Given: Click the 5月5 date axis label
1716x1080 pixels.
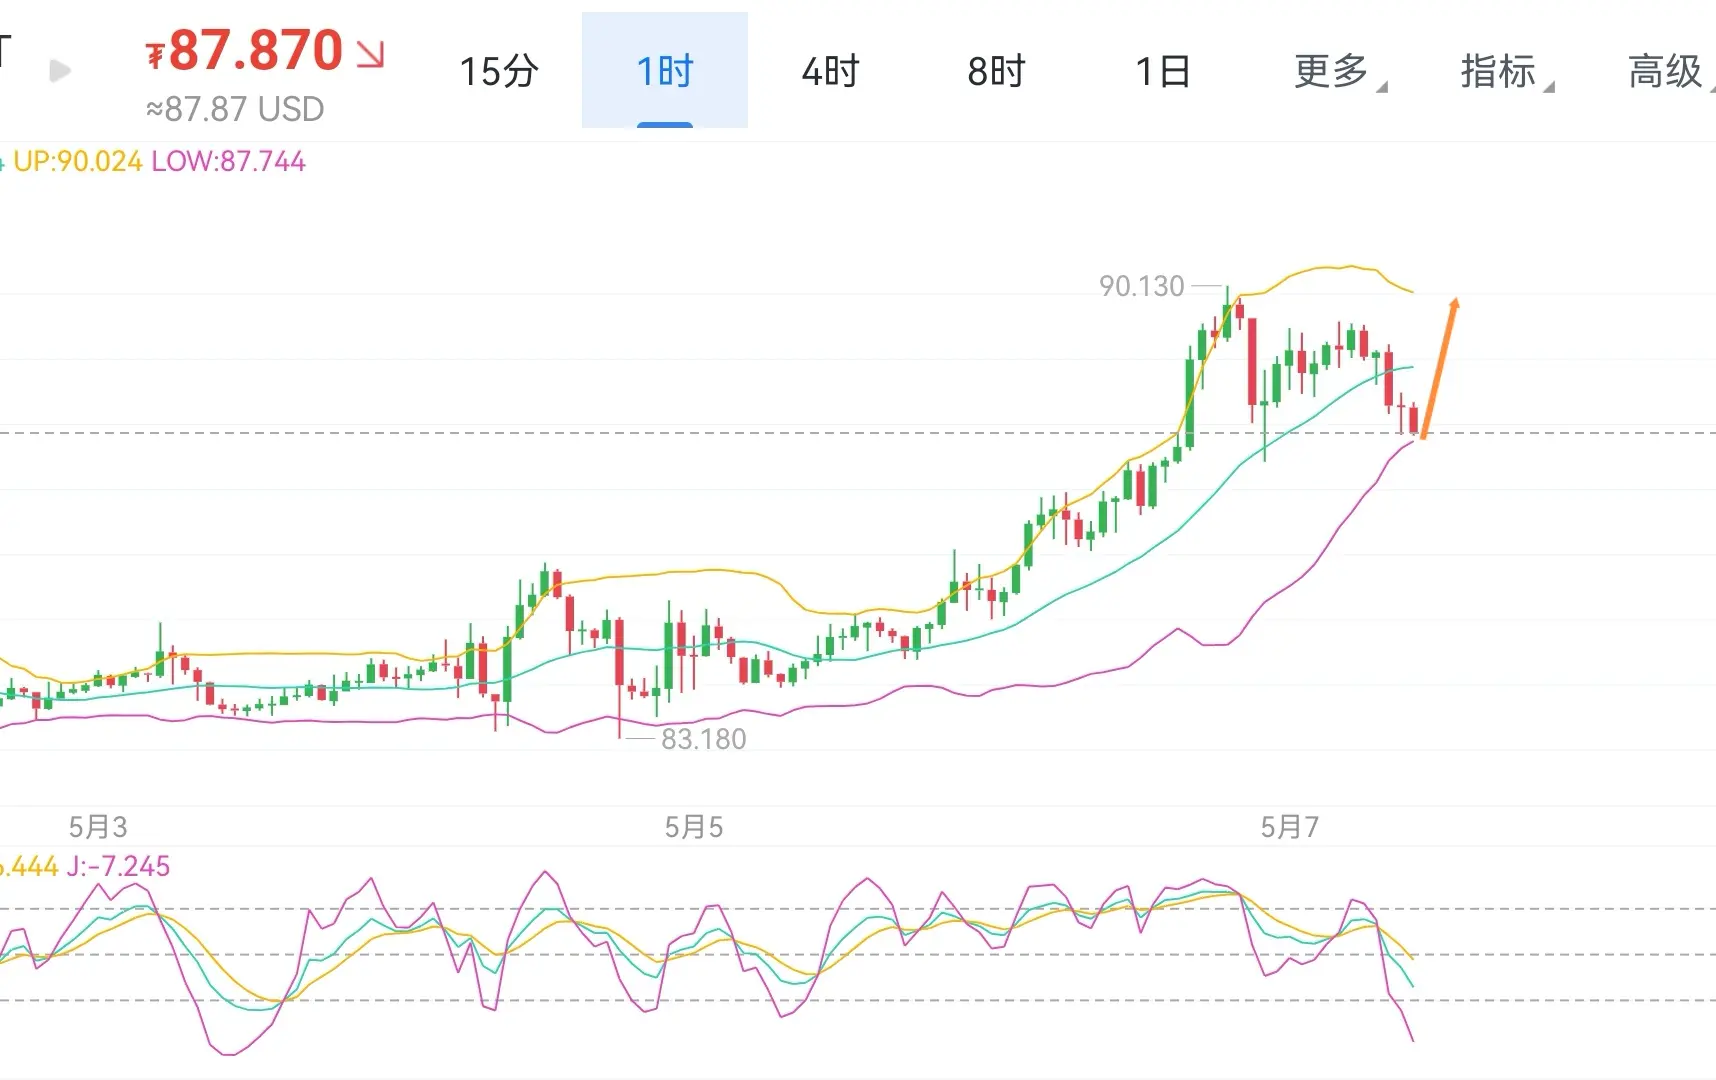Looking at the screenshot, I should (694, 827).
